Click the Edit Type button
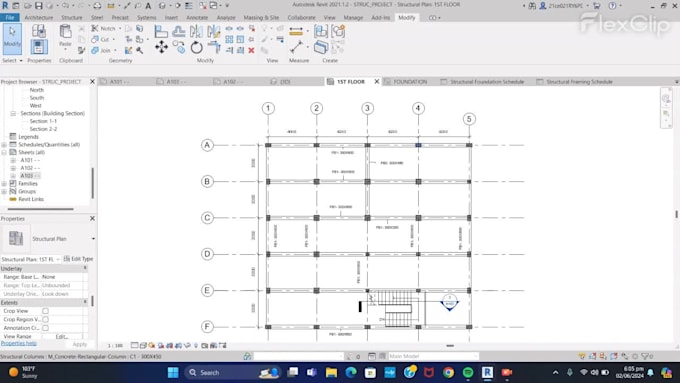 pyautogui.click(x=78, y=259)
